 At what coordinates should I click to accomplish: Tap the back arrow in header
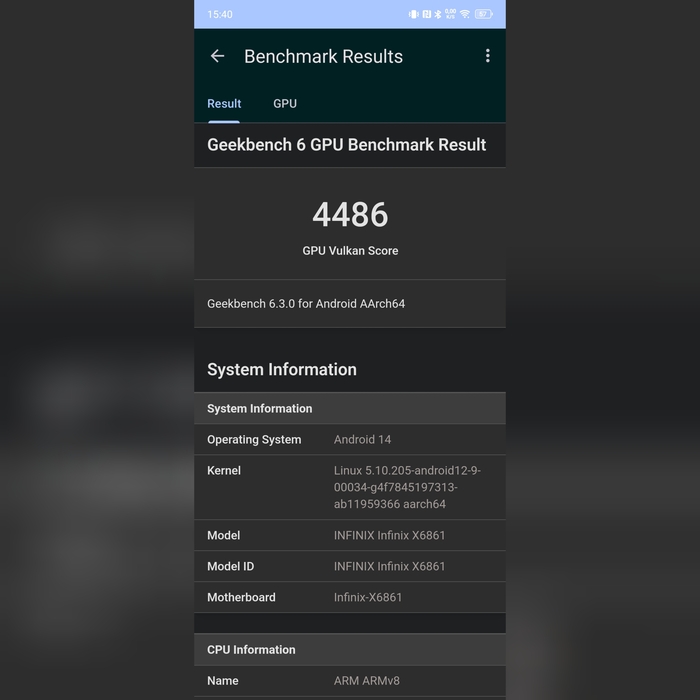217,56
